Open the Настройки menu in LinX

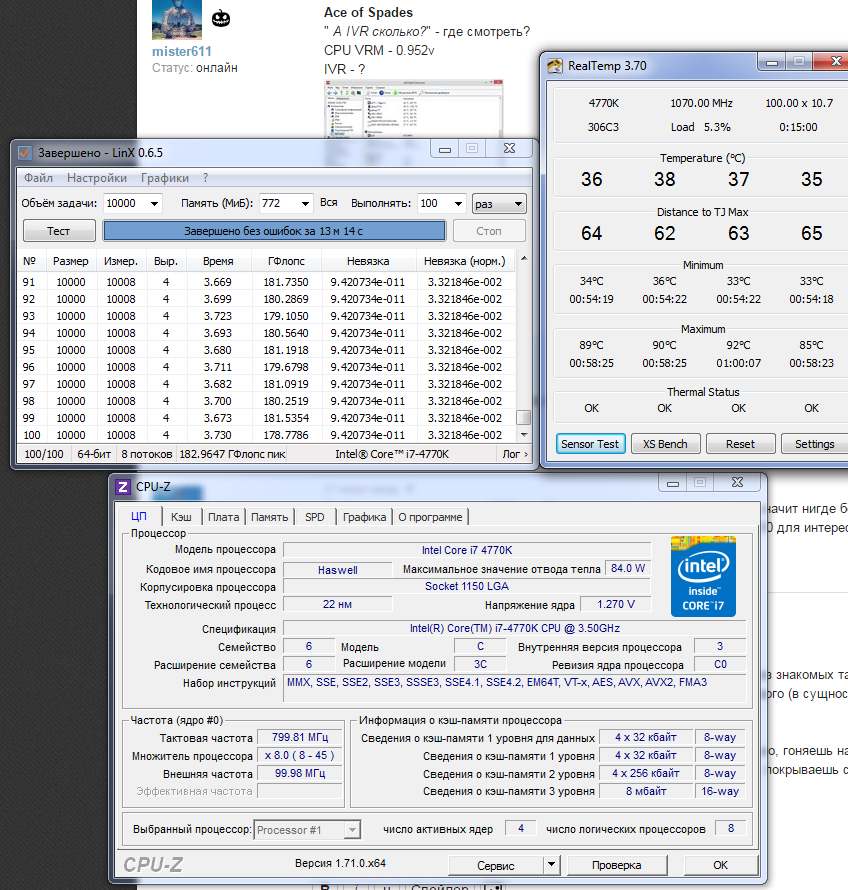click(x=97, y=178)
